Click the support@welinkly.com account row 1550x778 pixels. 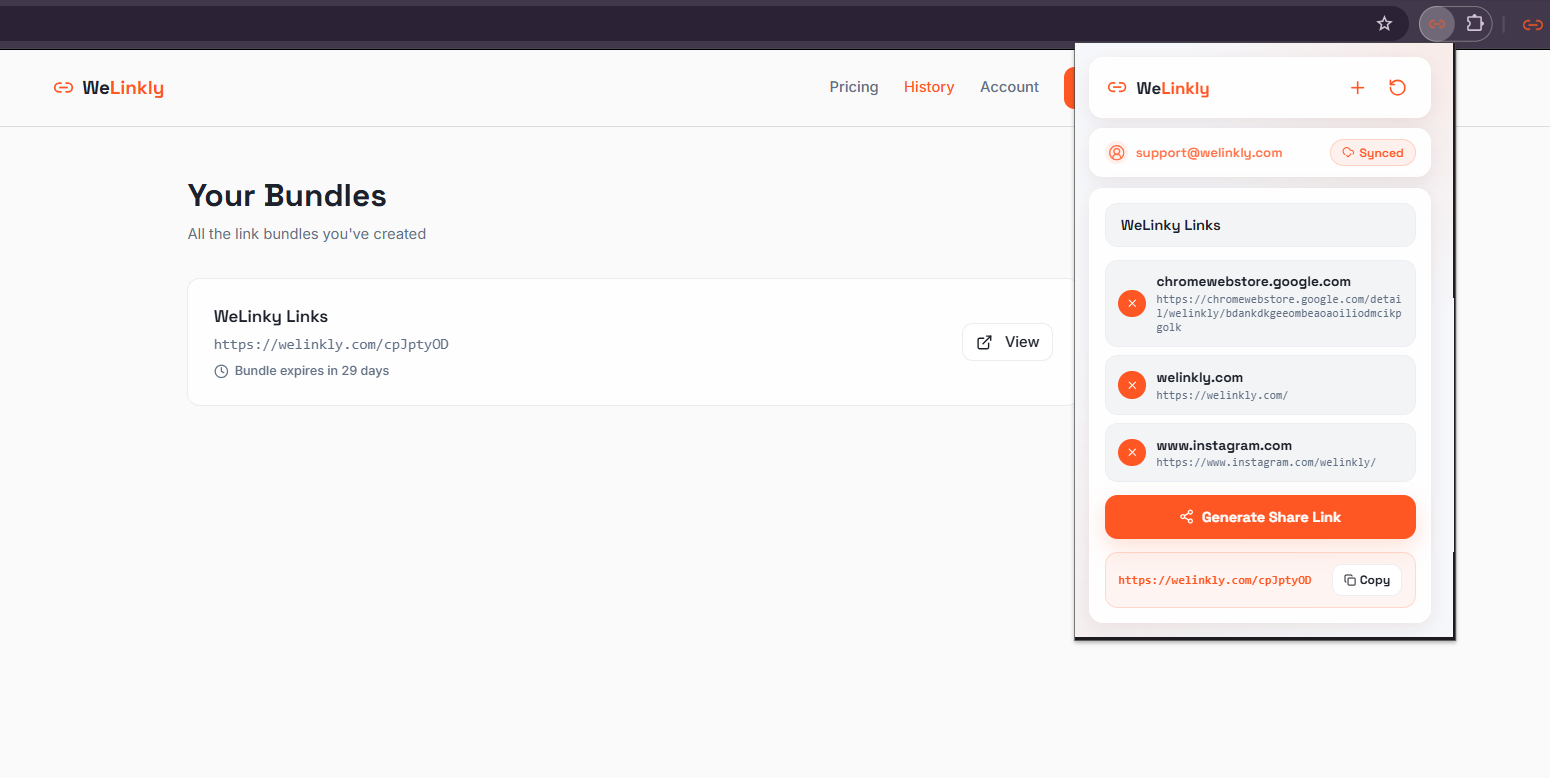point(1260,153)
